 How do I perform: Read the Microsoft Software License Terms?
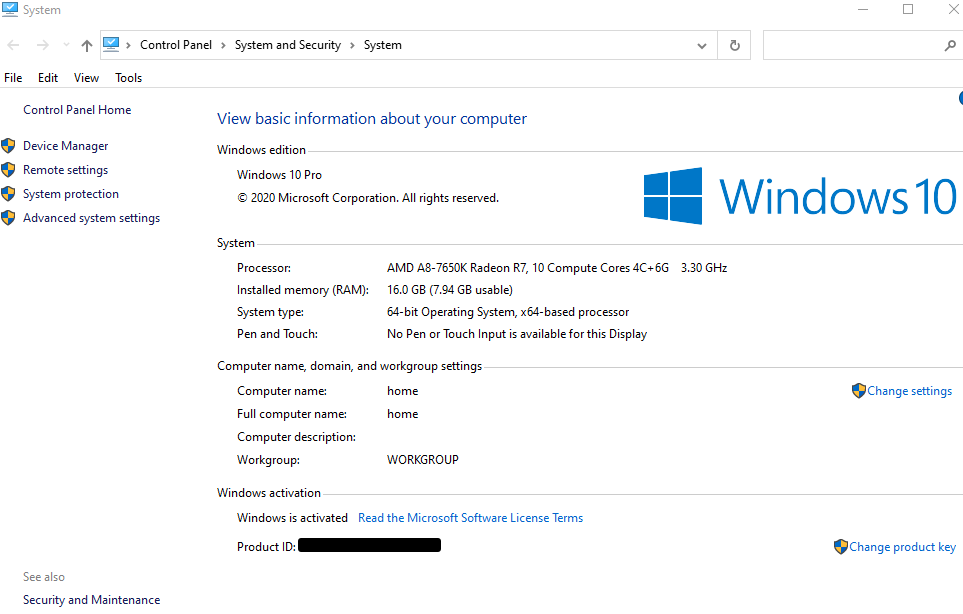click(470, 518)
